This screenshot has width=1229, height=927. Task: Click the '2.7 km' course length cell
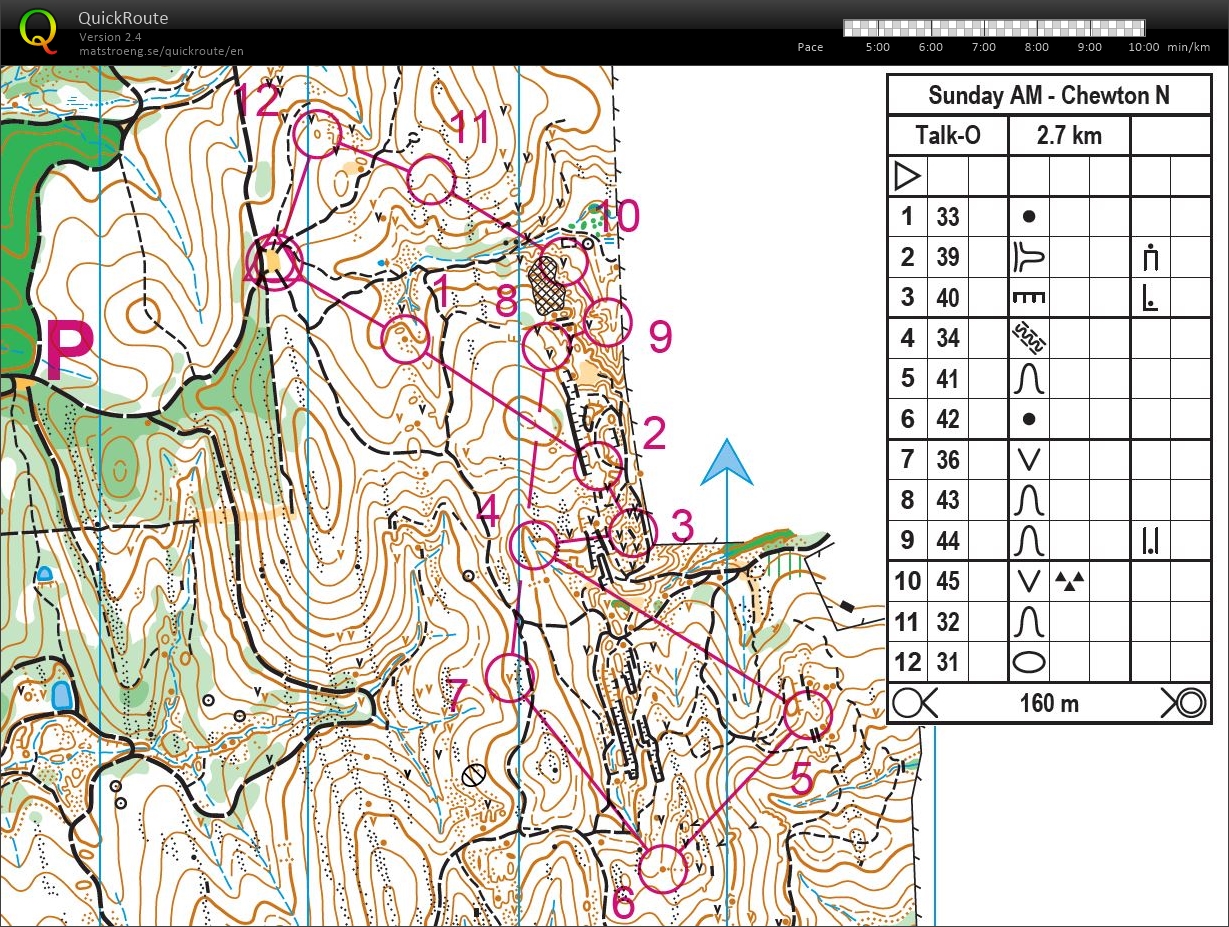click(1069, 136)
